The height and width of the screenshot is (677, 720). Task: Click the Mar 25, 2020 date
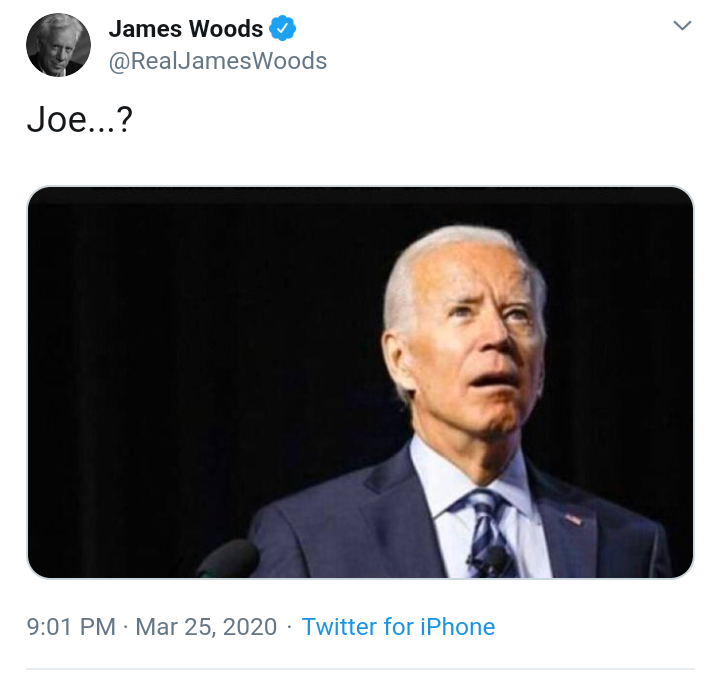coord(206,627)
